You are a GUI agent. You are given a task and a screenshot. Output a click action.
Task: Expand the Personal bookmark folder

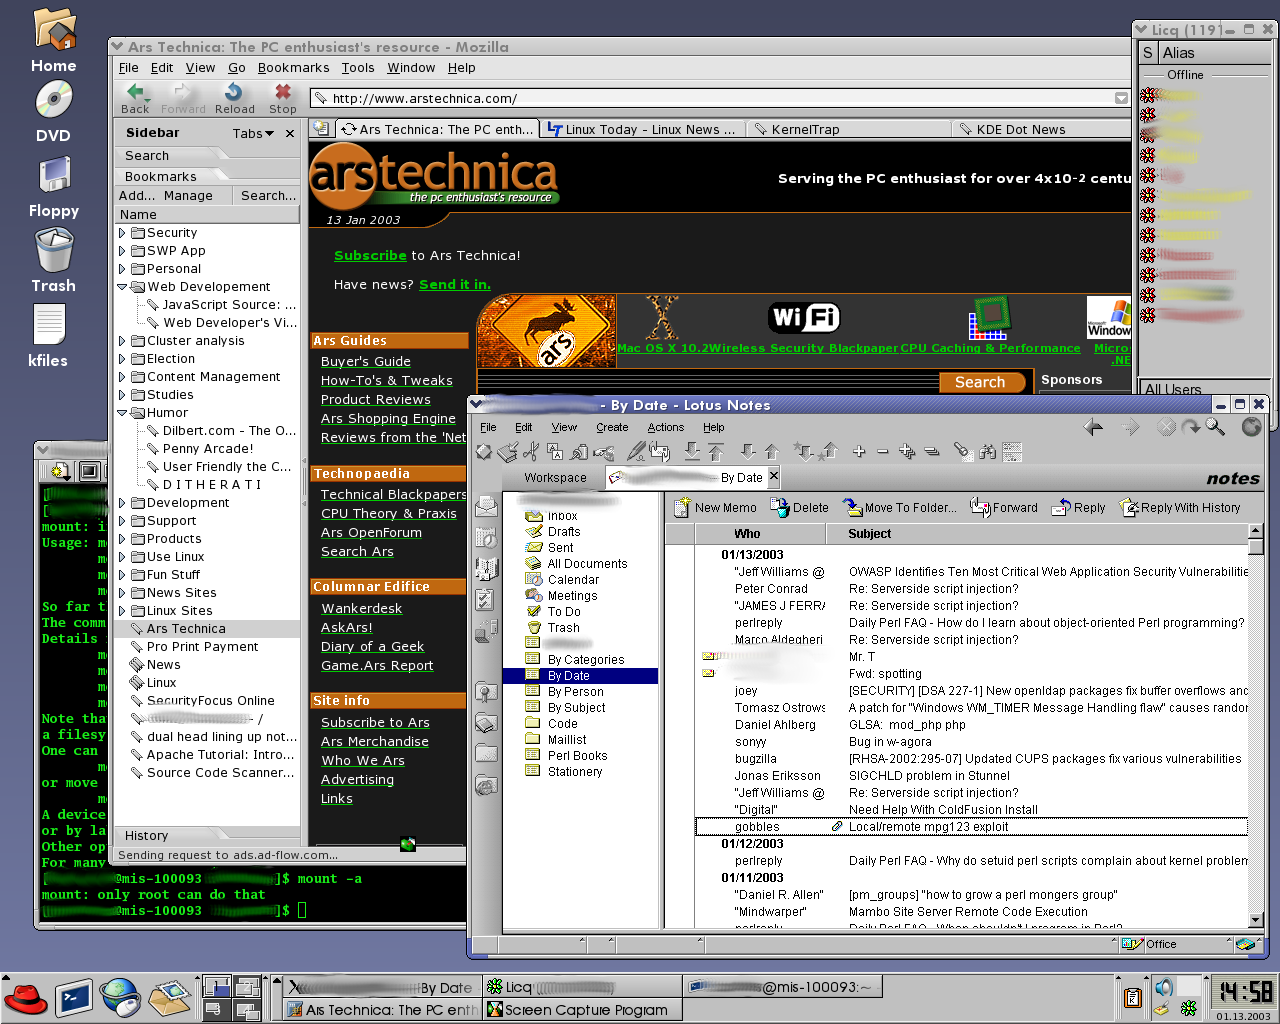[x=123, y=269]
